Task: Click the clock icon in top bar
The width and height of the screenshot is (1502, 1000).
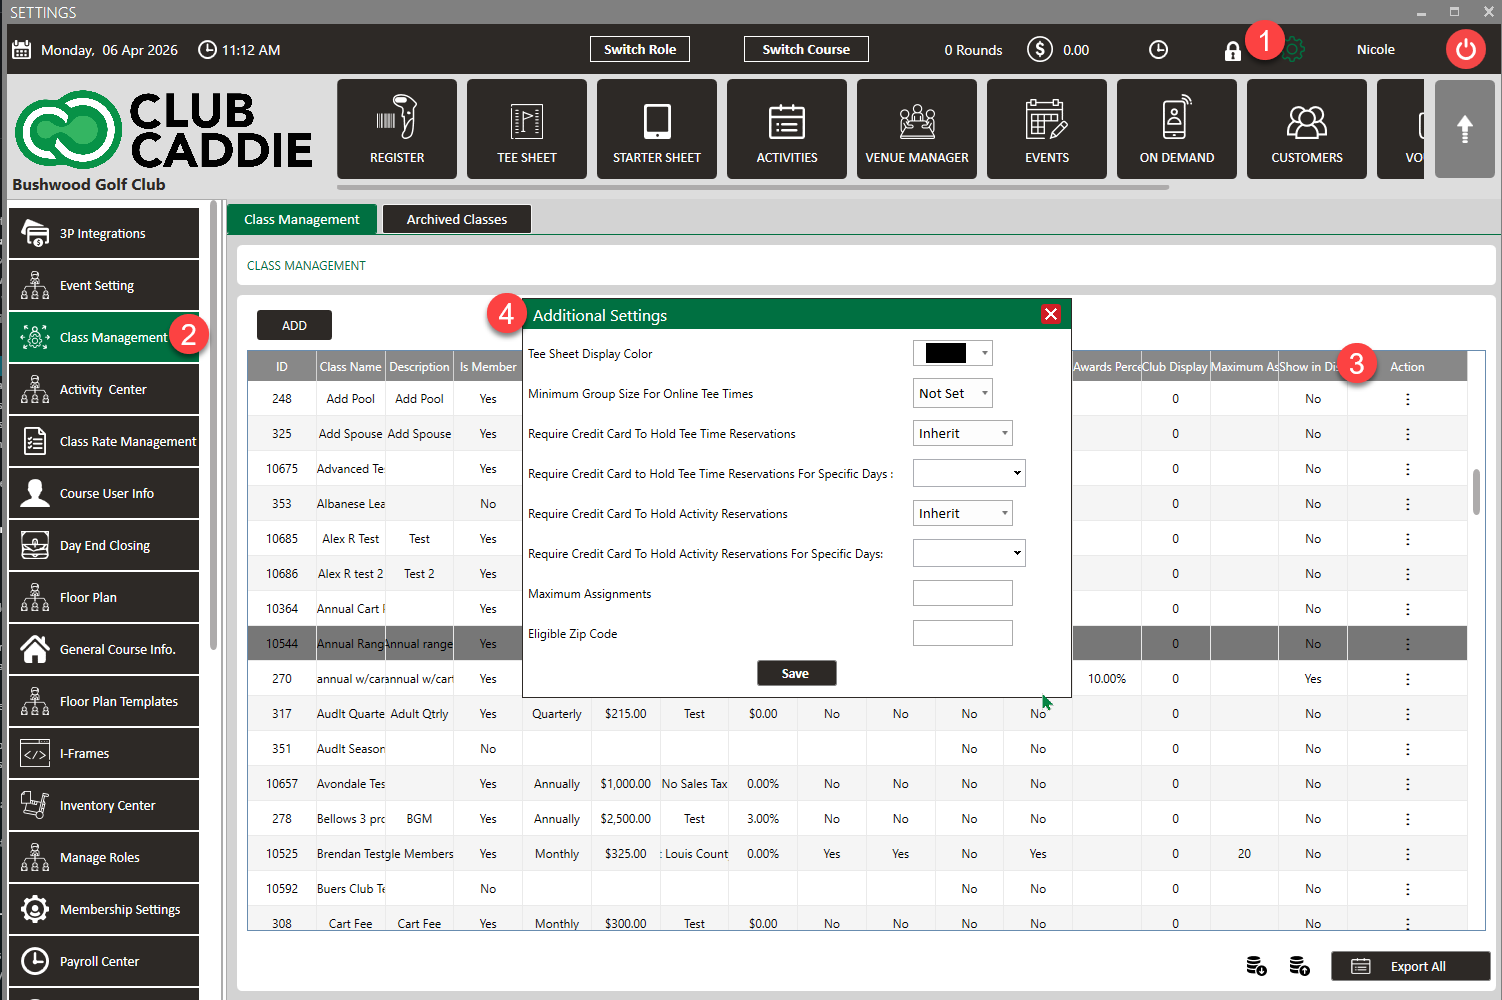Action: pyautogui.click(x=1158, y=50)
